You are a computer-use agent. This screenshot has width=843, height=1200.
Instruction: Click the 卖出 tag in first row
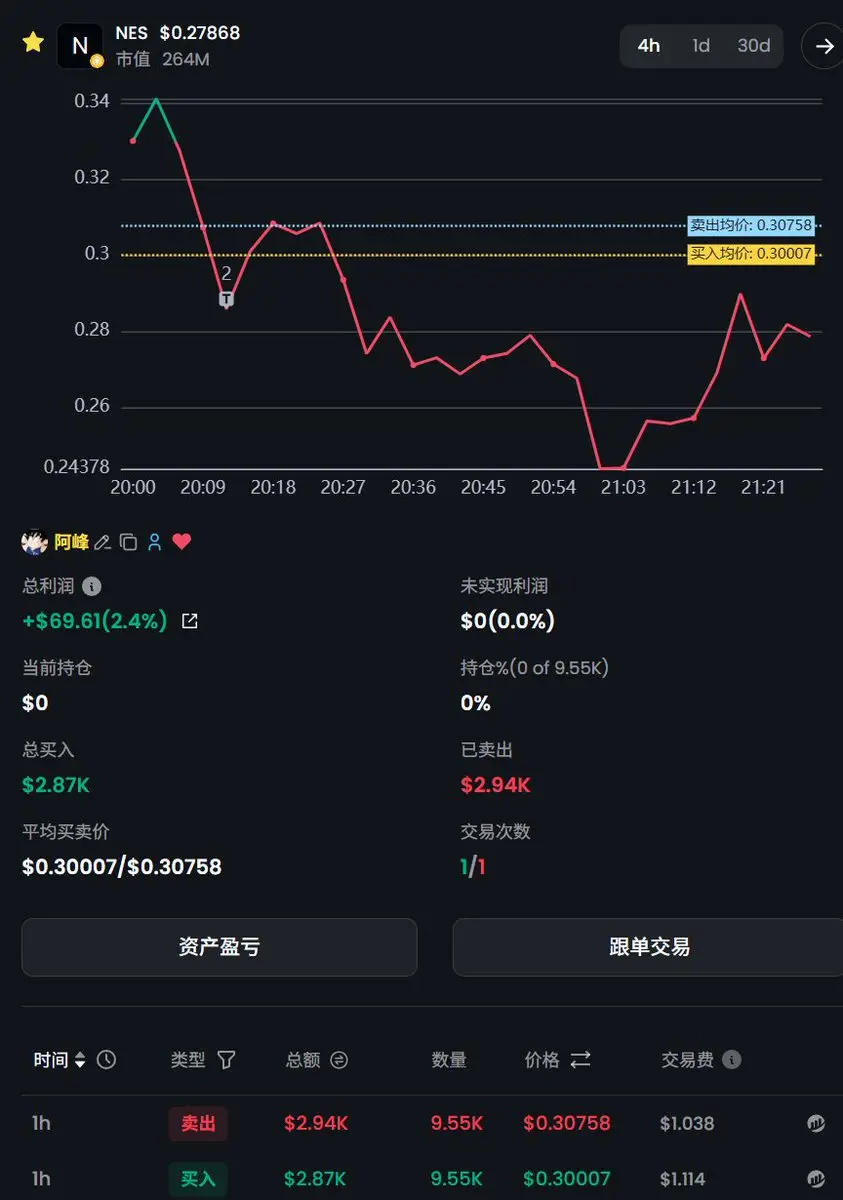pyautogui.click(x=198, y=1124)
